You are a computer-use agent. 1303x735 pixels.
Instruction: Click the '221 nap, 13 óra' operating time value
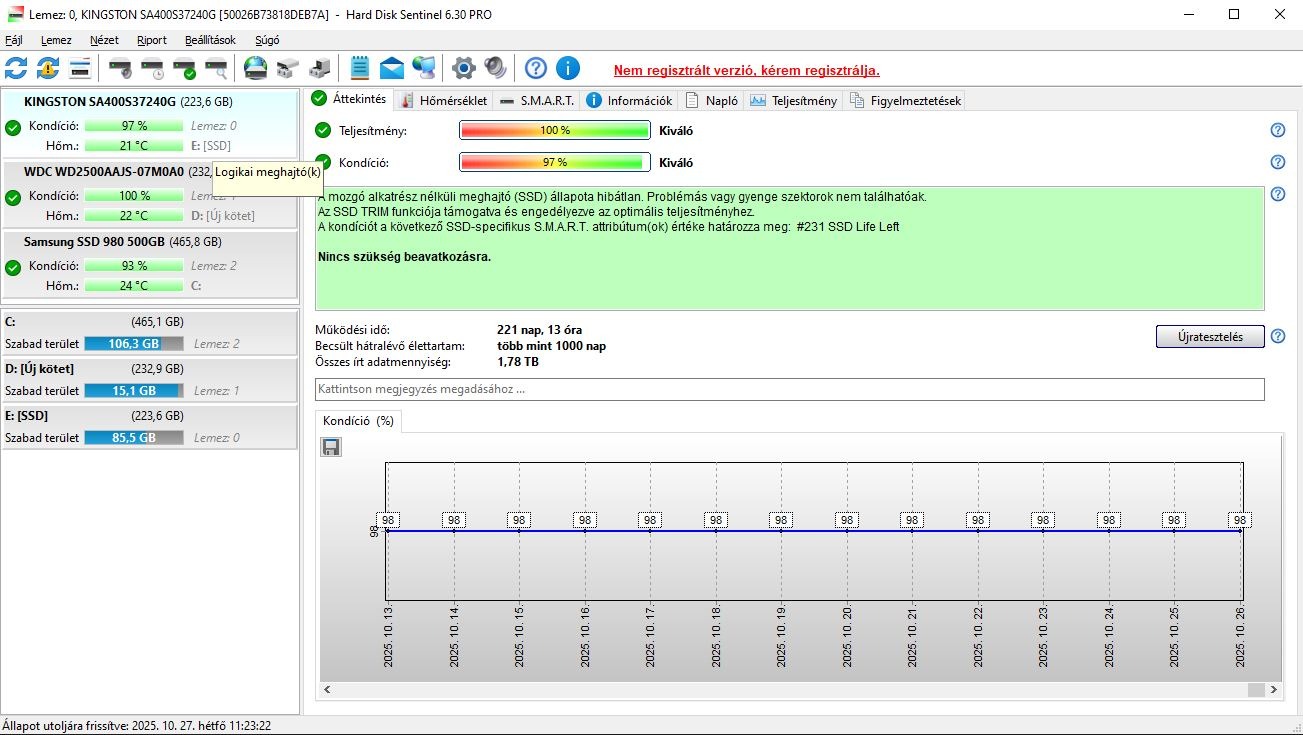pos(540,330)
